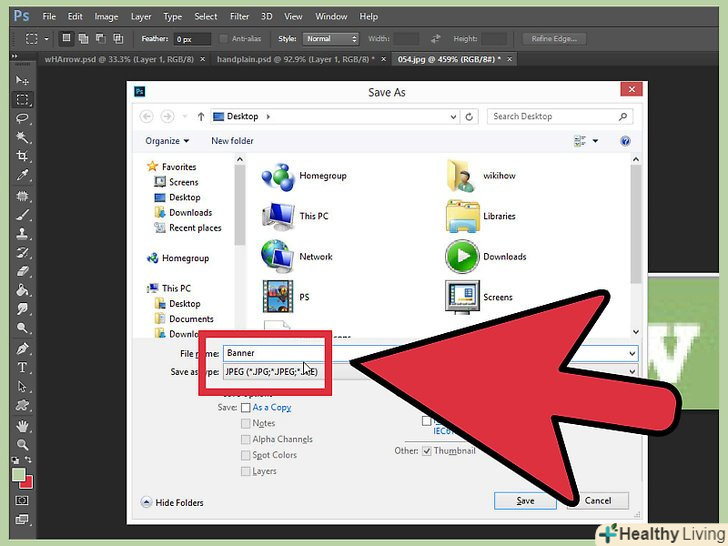Enable the As a Copy checkbox
The width and height of the screenshot is (728, 546).
point(245,408)
